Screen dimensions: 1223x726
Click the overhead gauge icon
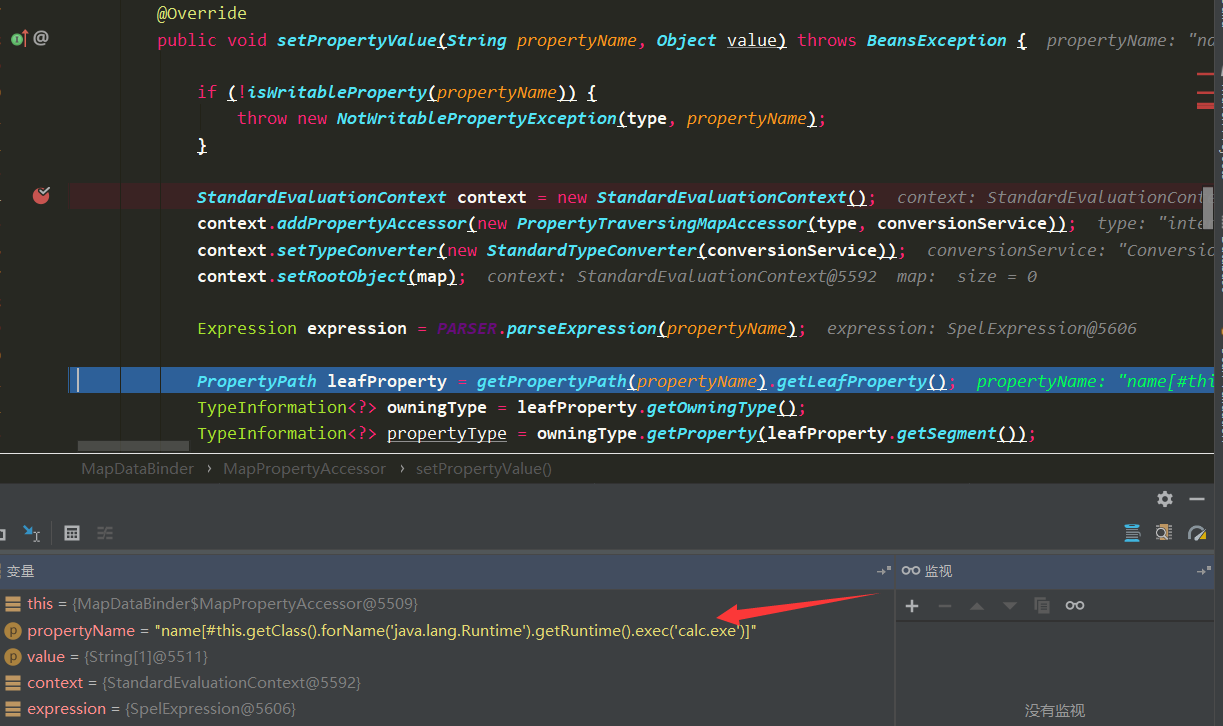(1197, 533)
